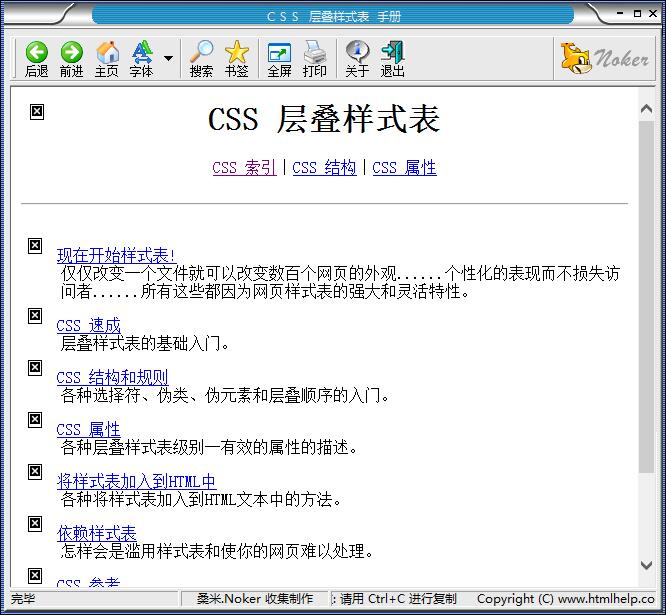Open the 依赖样式表 link
The image size is (666, 615).
[96, 533]
